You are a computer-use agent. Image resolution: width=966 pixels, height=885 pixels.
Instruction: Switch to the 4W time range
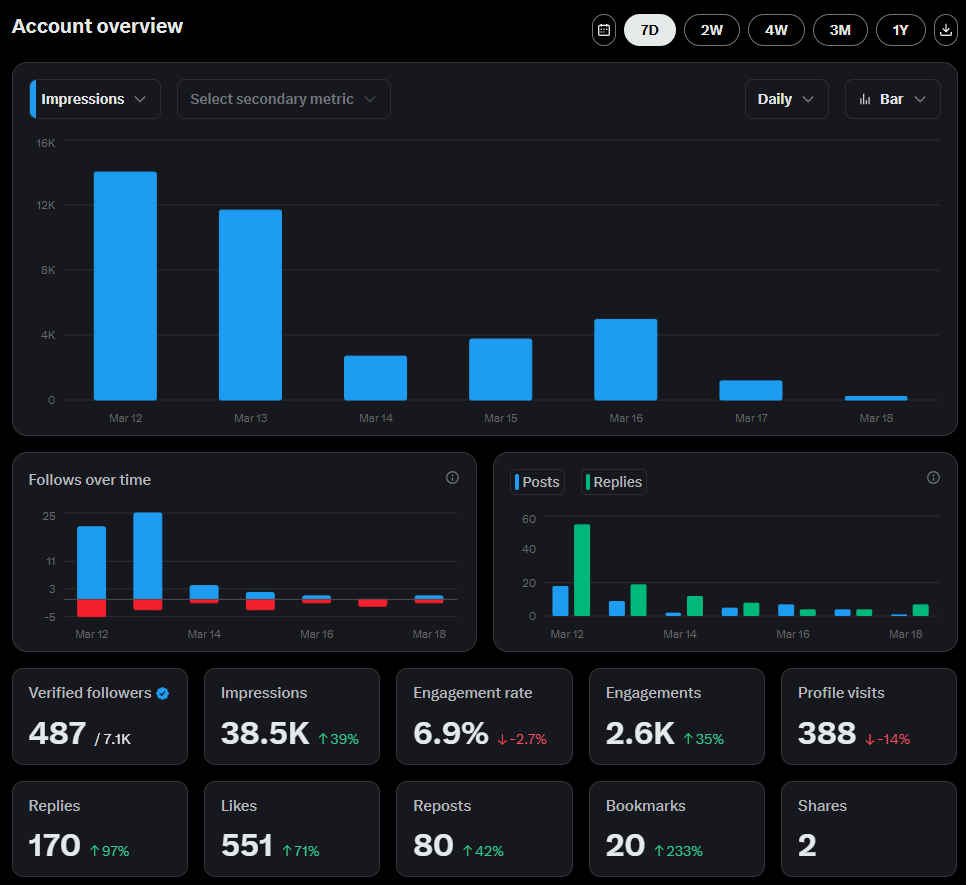(776, 30)
